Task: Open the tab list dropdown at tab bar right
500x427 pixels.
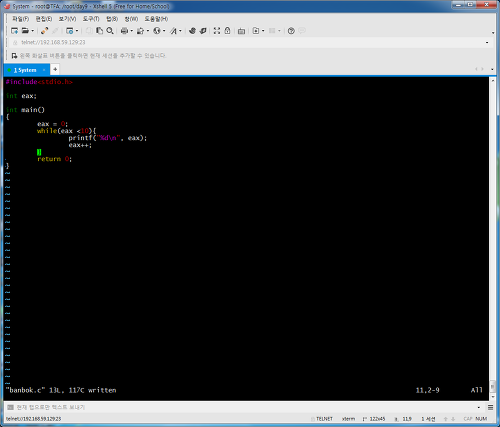Action: pos(492,69)
